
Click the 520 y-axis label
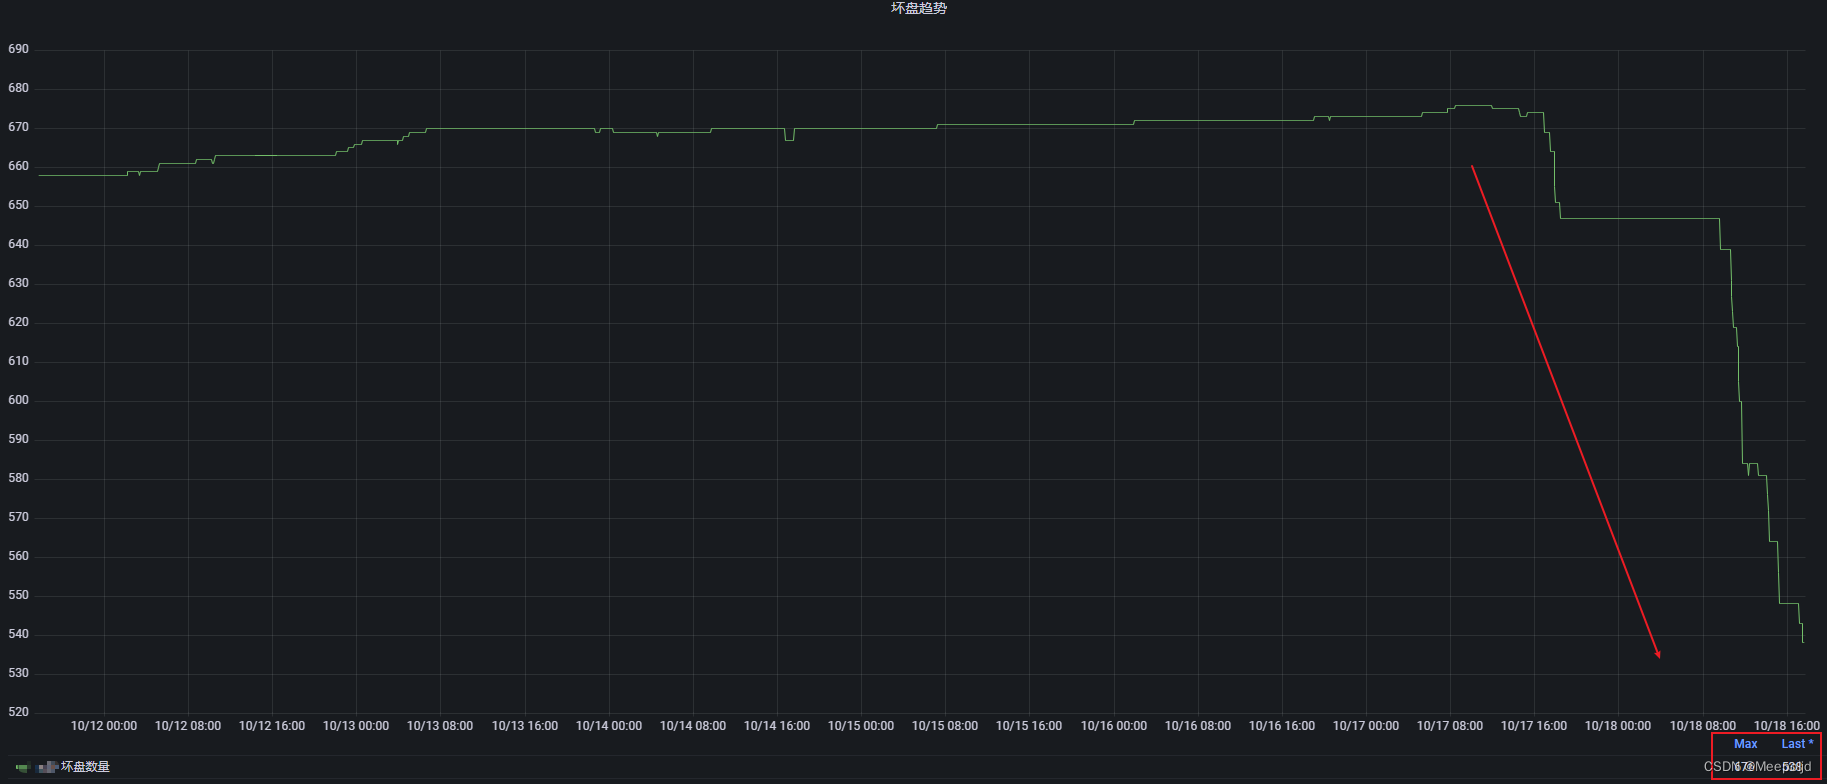[18, 712]
